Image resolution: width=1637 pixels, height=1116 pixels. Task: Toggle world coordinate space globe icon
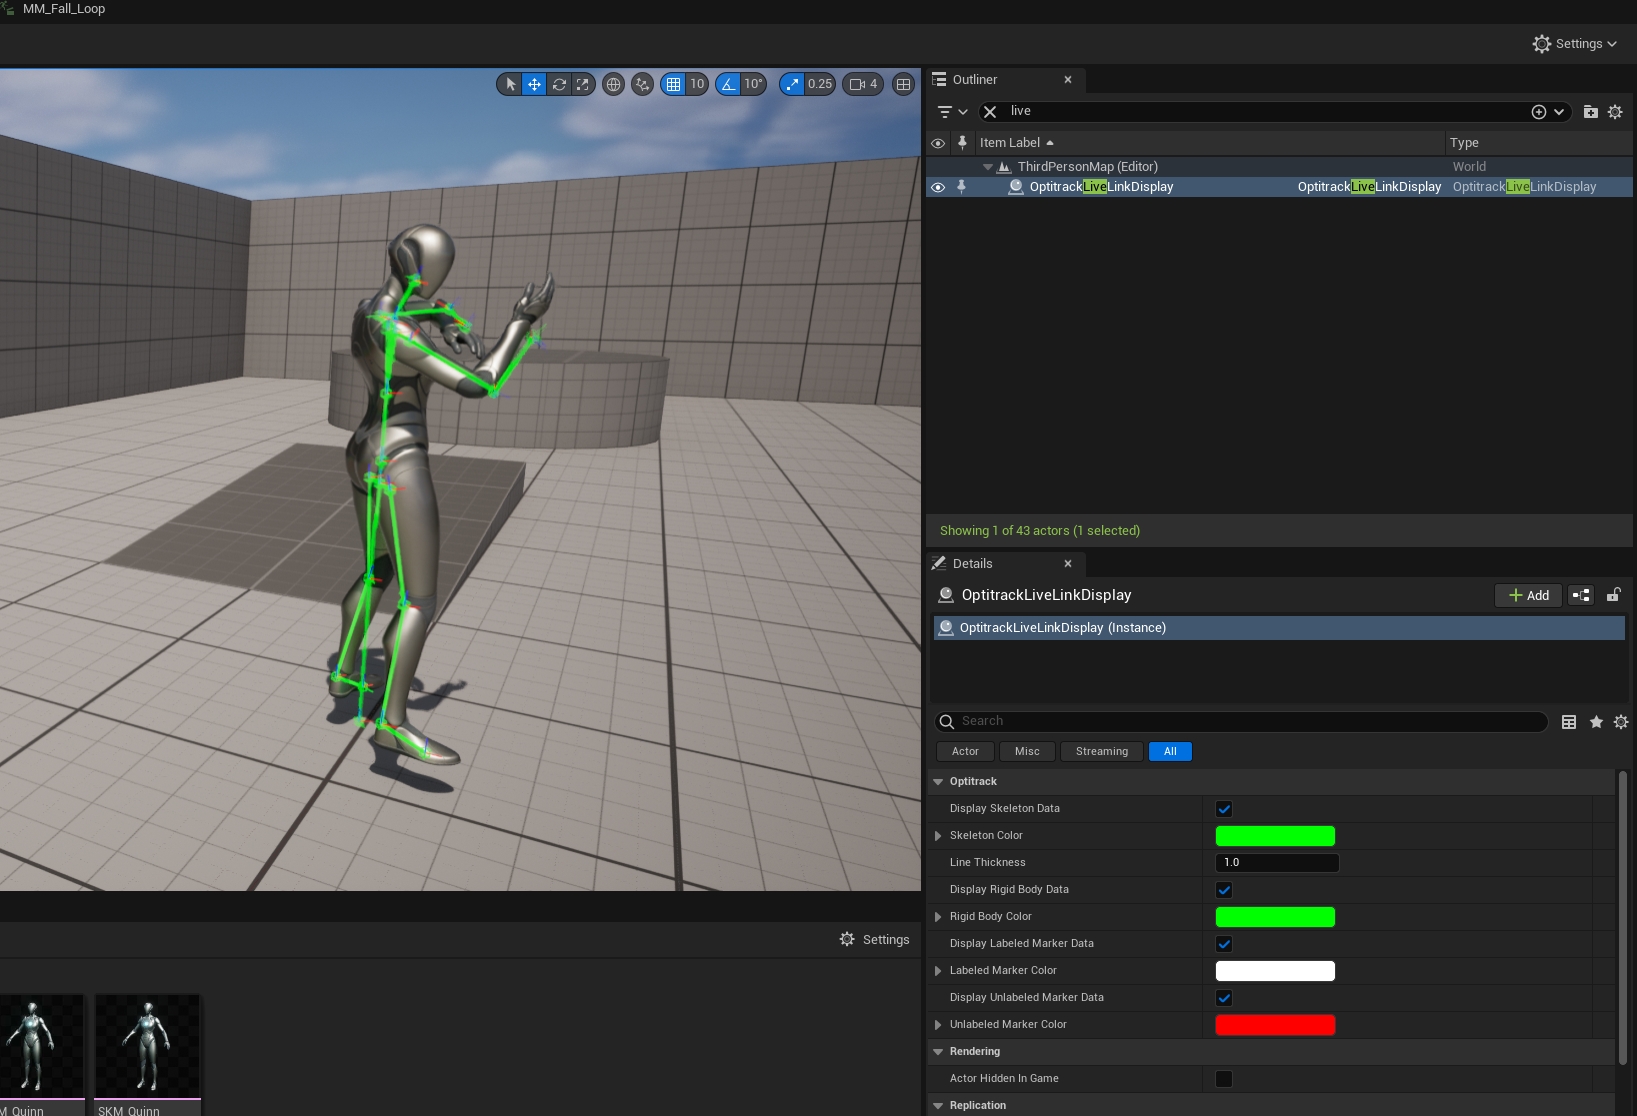coord(614,84)
